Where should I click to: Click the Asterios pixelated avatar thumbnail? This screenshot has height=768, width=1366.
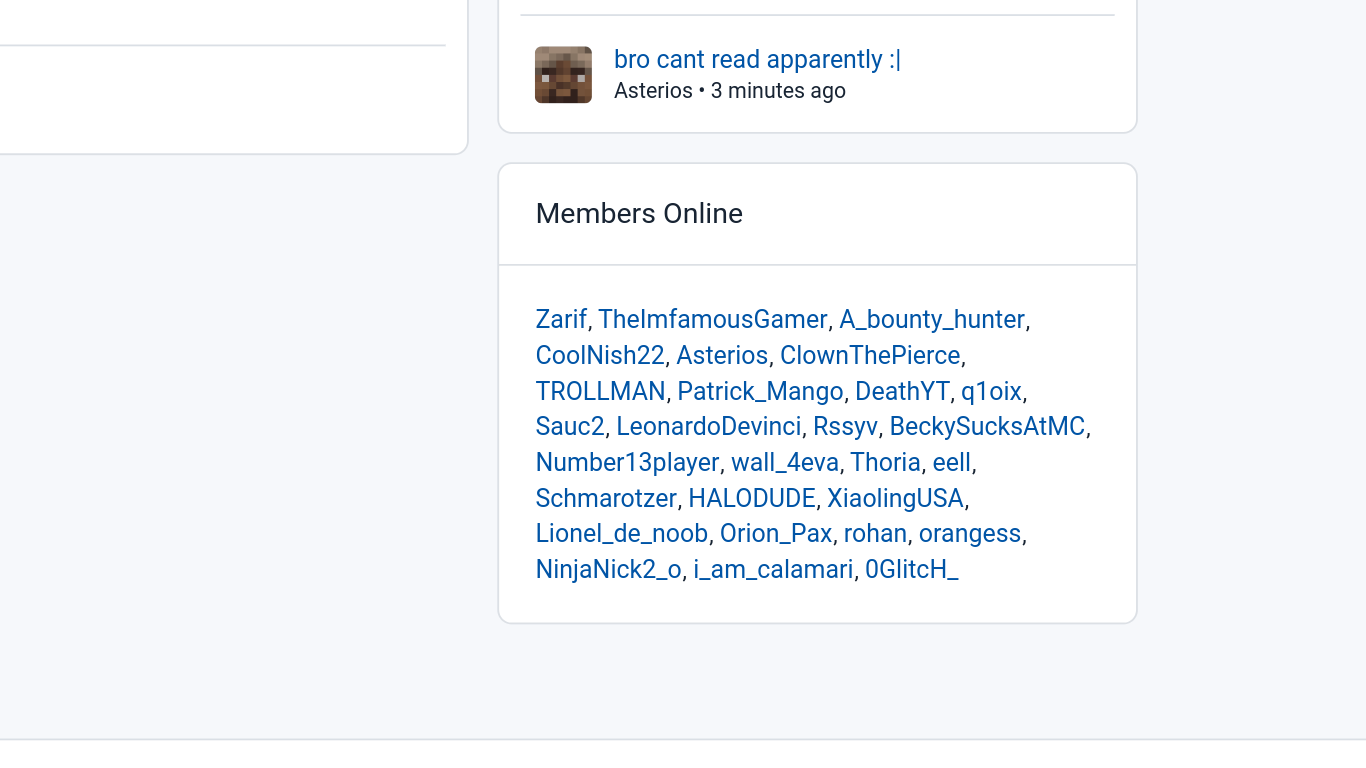point(563,75)
